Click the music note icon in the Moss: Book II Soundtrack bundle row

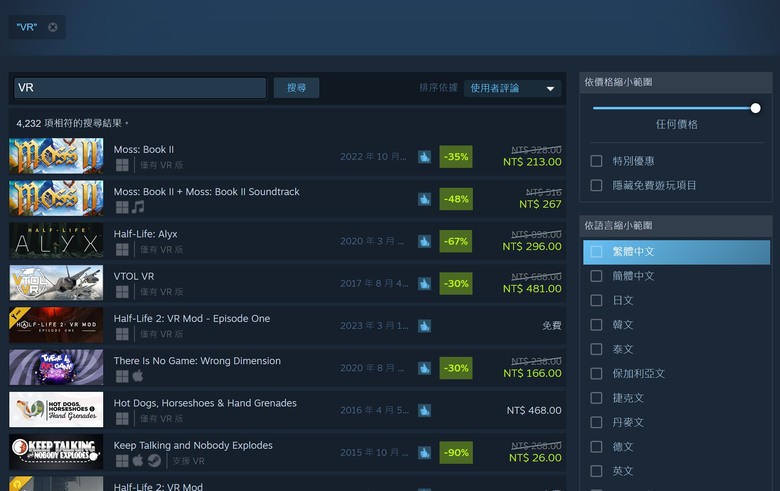click(x=138, y=206)
